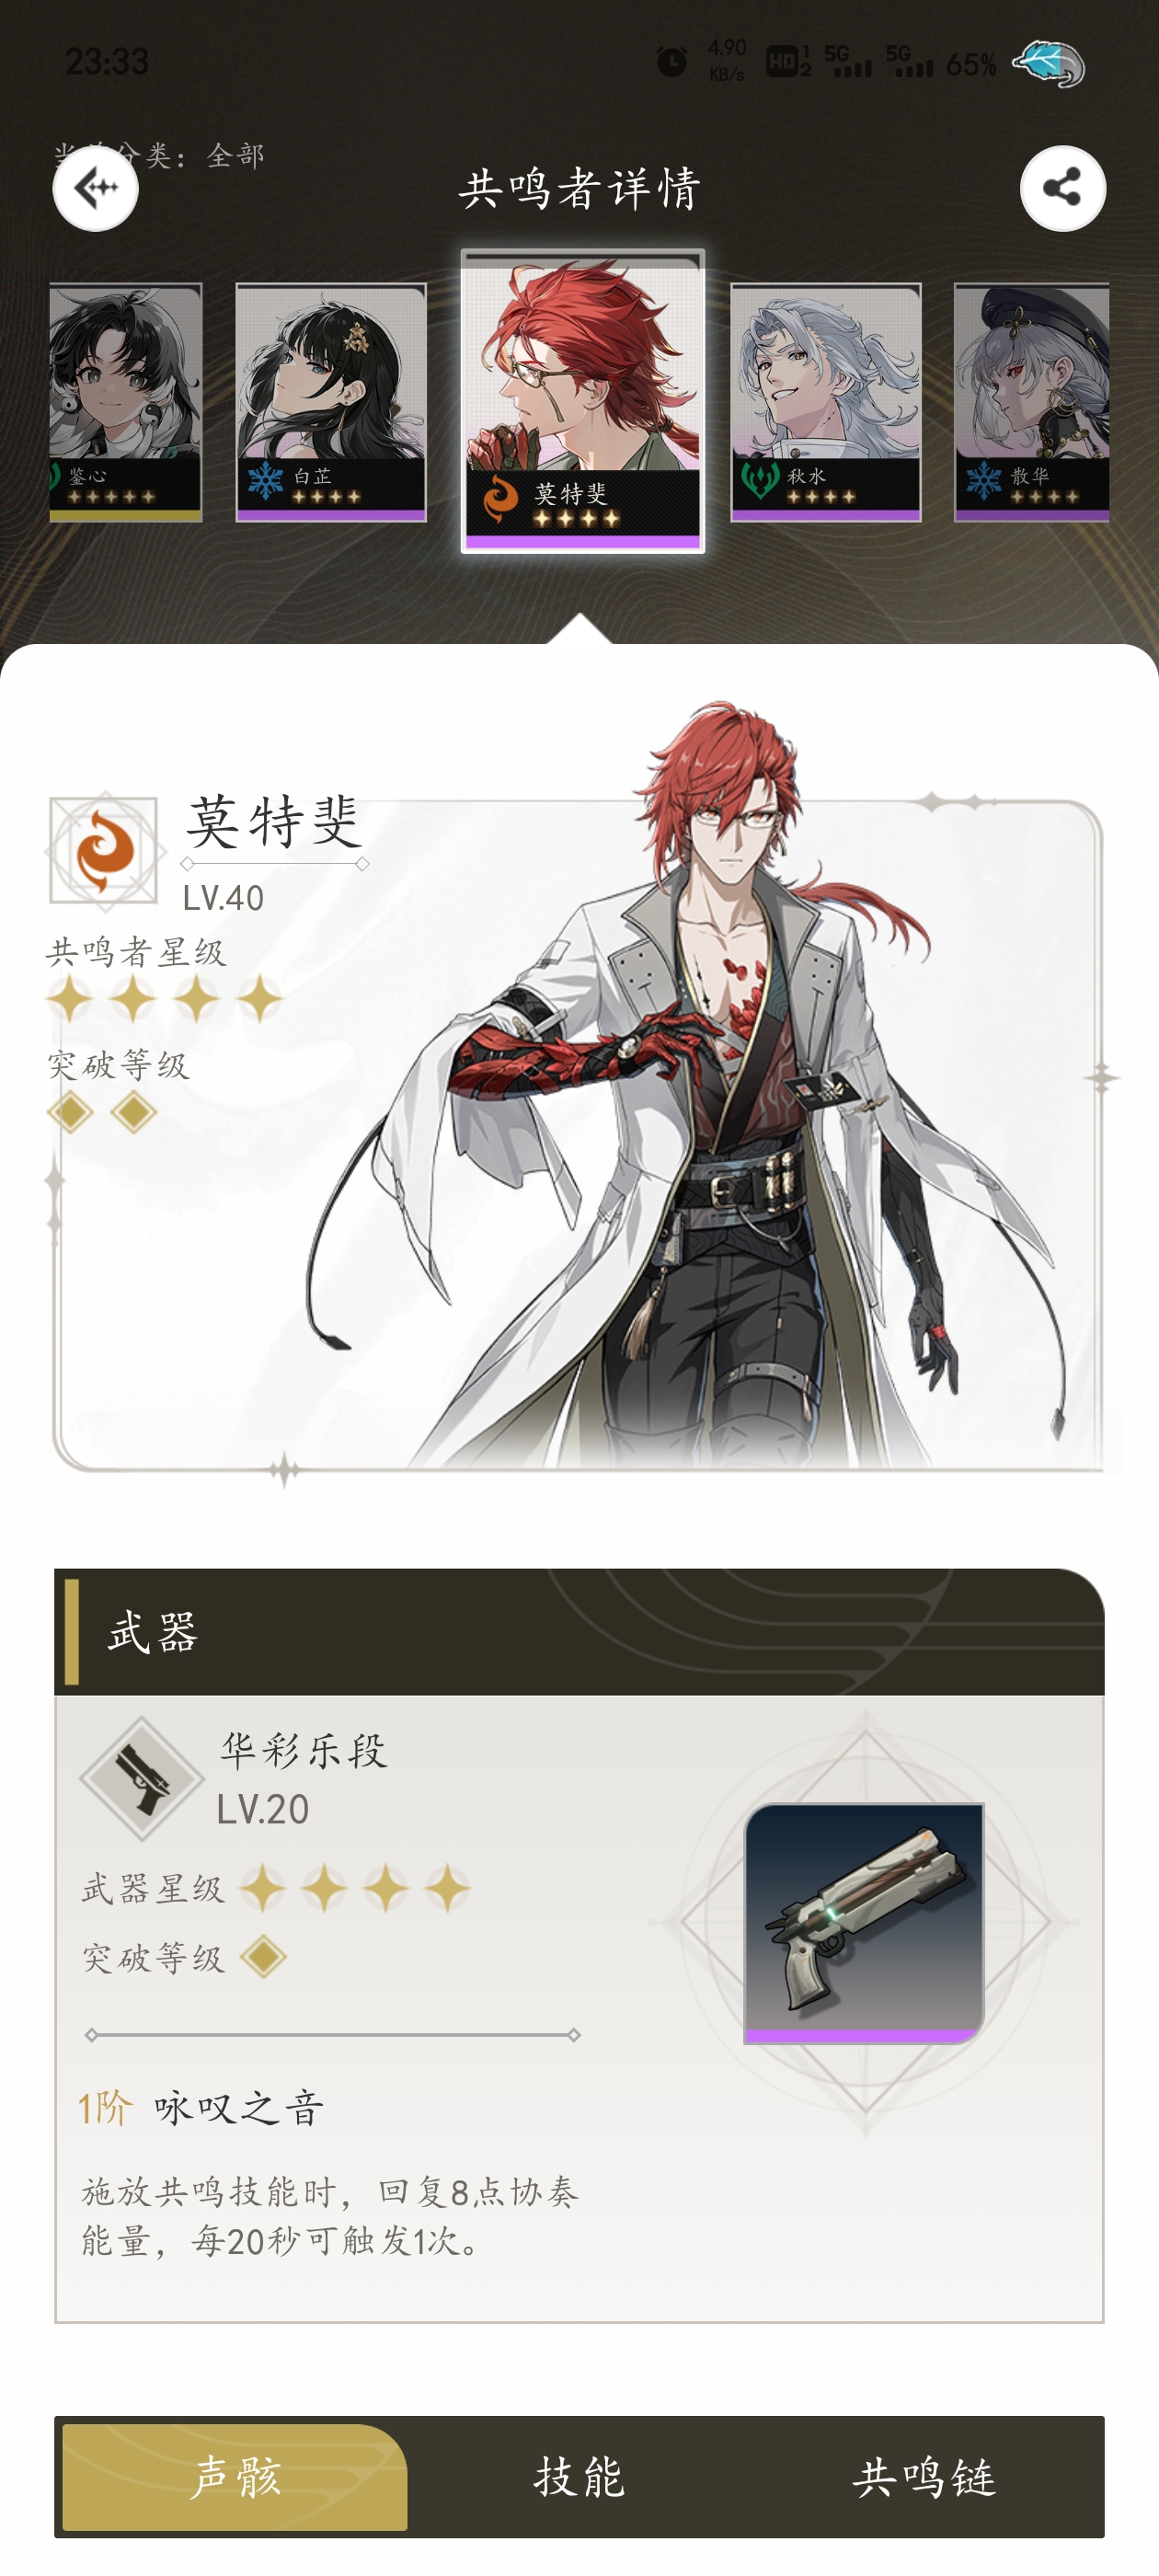Tap the back arrow button
1159x2576 pixels.
point(95,188)
